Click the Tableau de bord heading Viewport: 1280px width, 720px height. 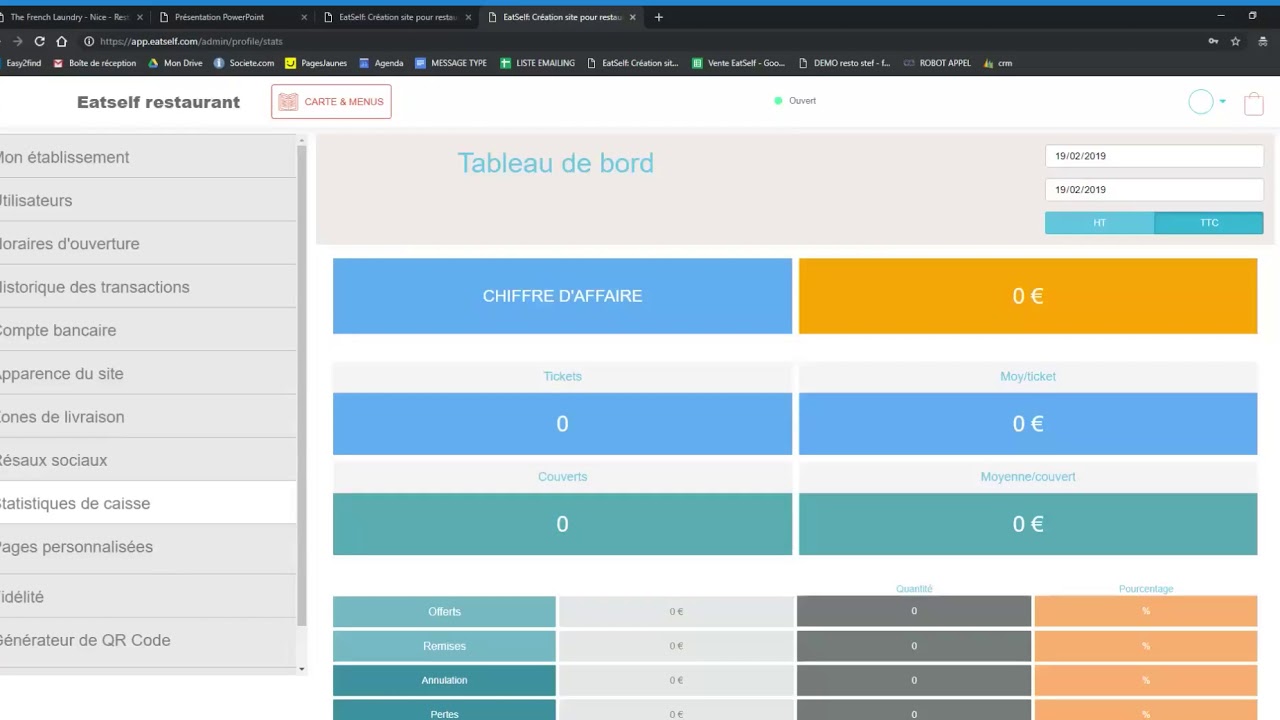555,163
